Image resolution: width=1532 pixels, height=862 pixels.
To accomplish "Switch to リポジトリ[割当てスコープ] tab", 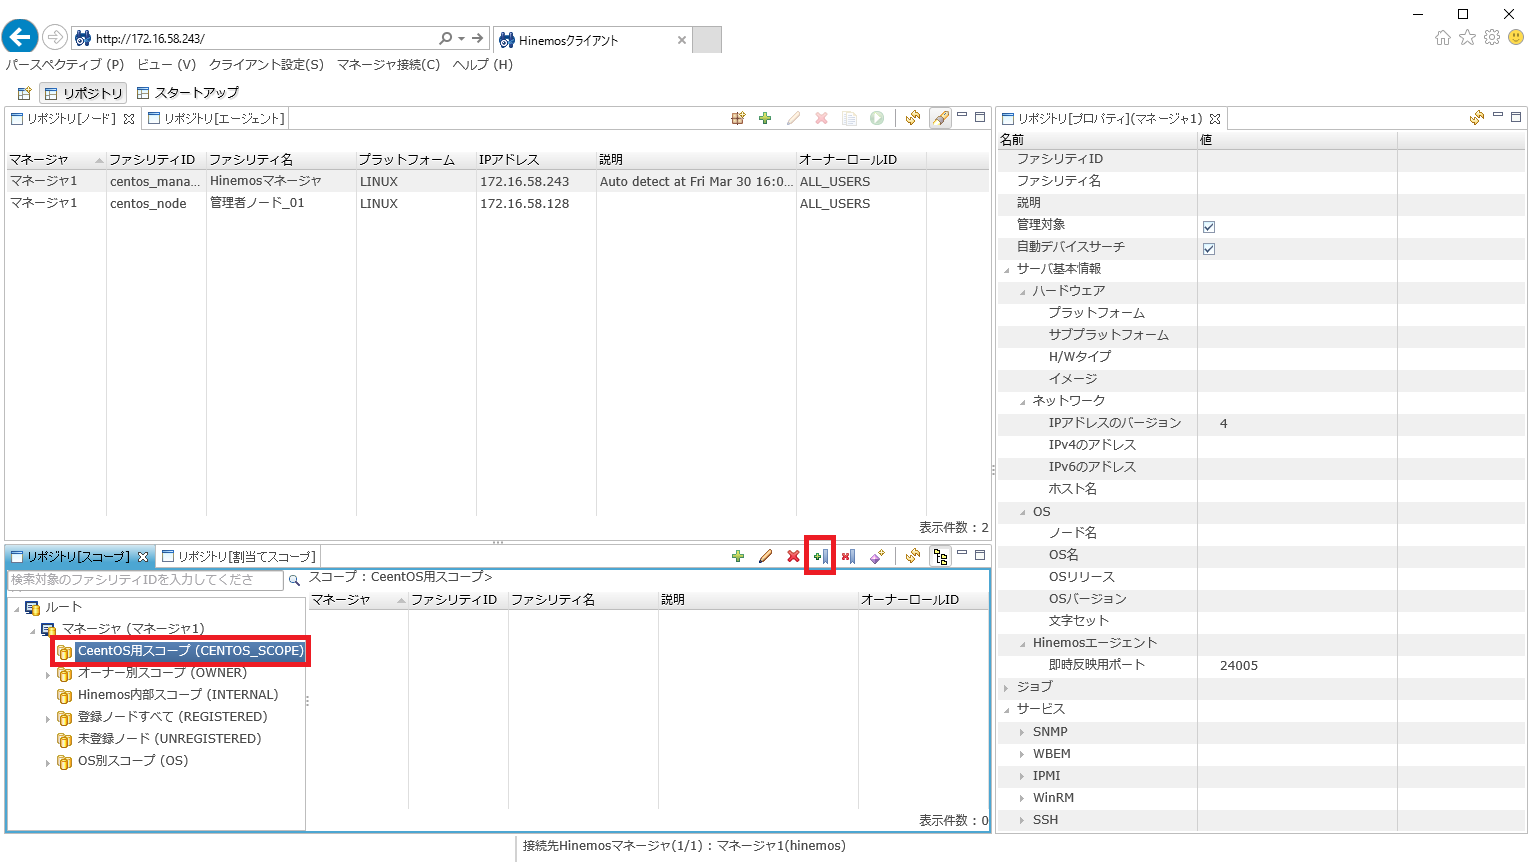I will click(239, 556).
